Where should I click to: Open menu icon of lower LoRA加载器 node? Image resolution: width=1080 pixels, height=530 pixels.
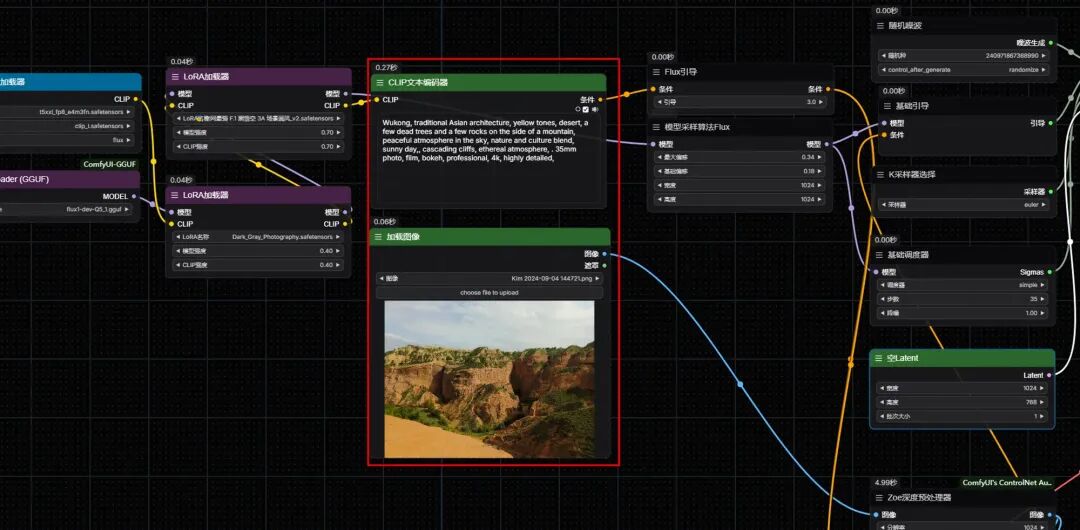point(175,195)
